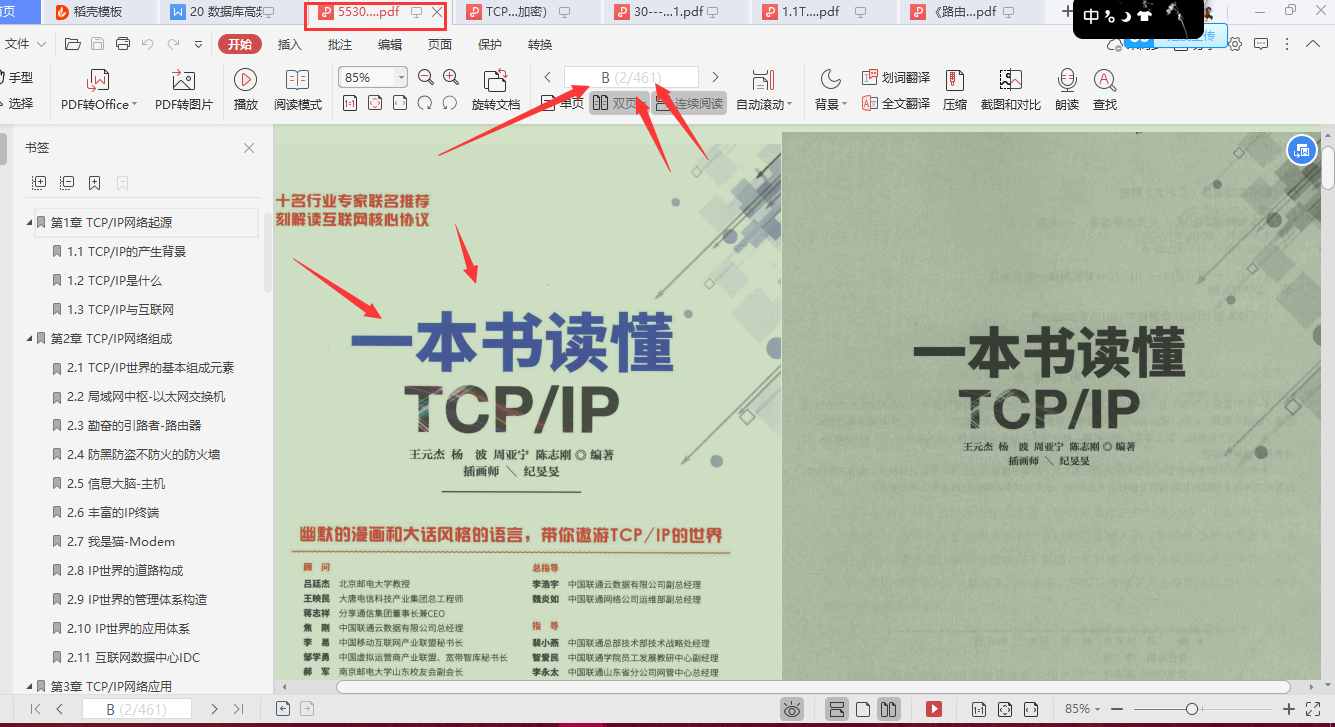The width and height of the screenshot is (1335, 727).
Task: Open bookmark 2.3 勤奋的引路者-路由器
Action: pos(134,425)
